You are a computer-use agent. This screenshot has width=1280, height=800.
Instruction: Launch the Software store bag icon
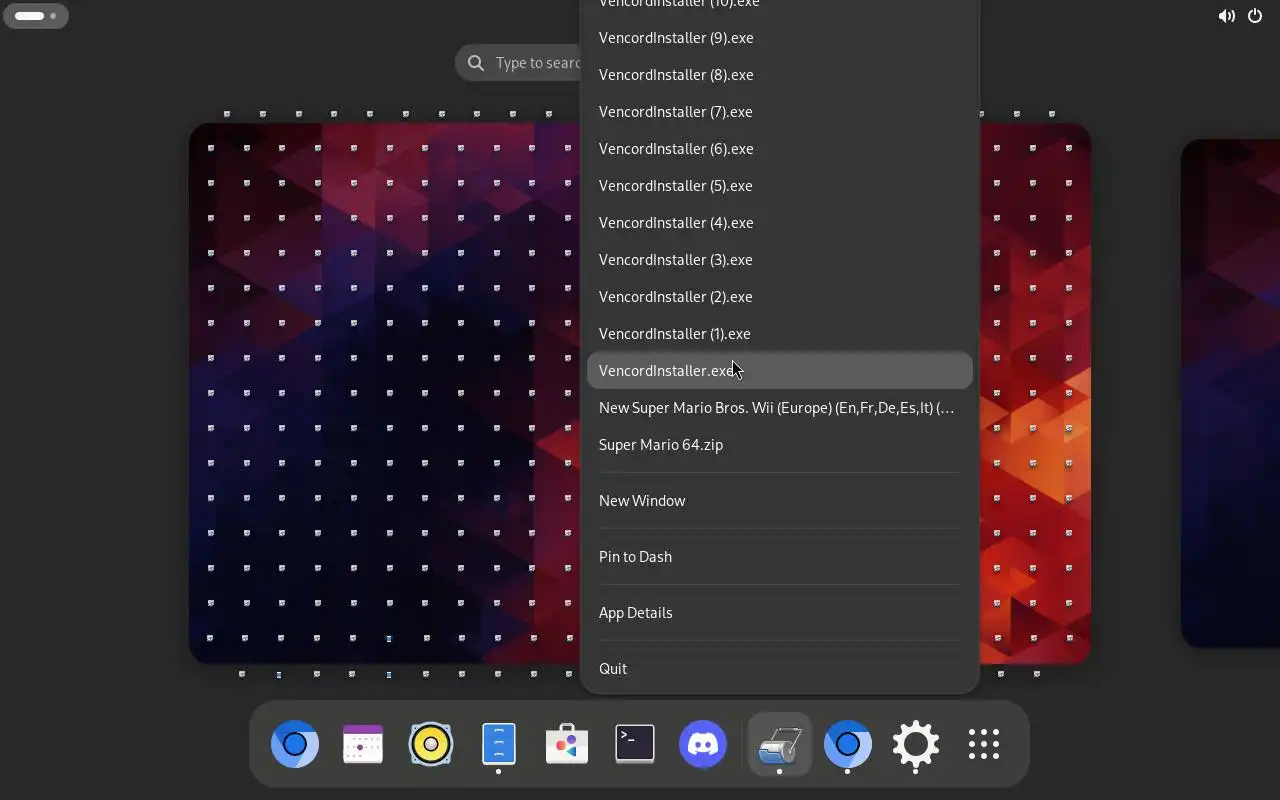click(x=567, y=744)
